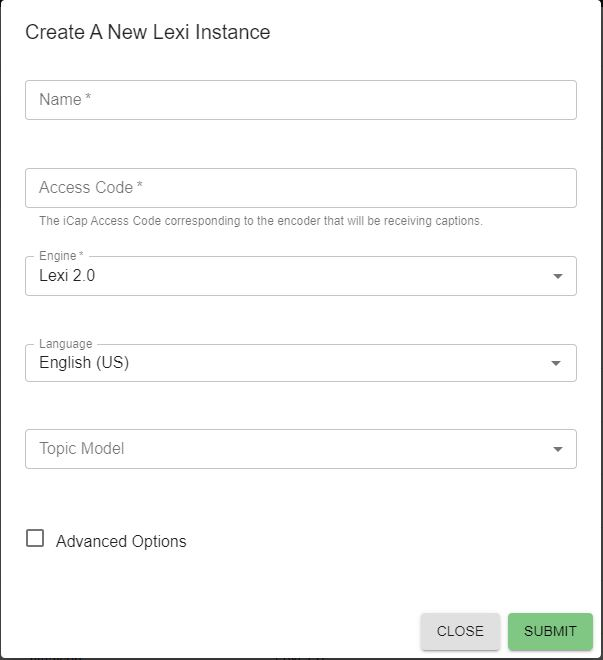Click the Topic Model placeholder text
This screenshot has width=603, height=660.
81,449
